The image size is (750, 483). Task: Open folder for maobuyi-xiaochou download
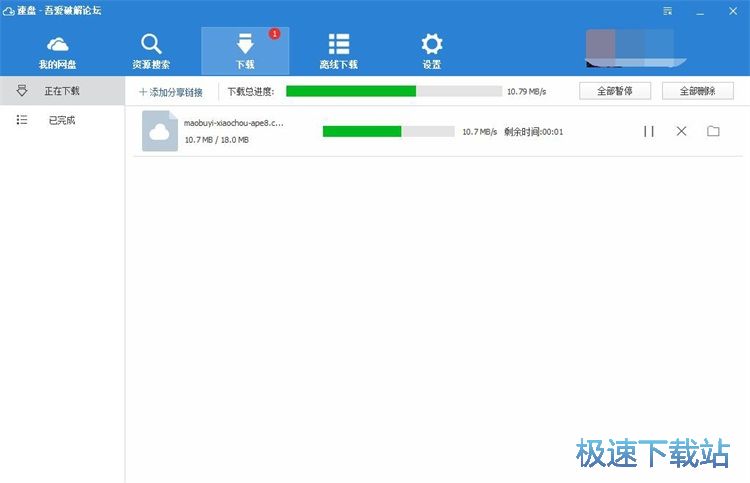coord(713,131)
